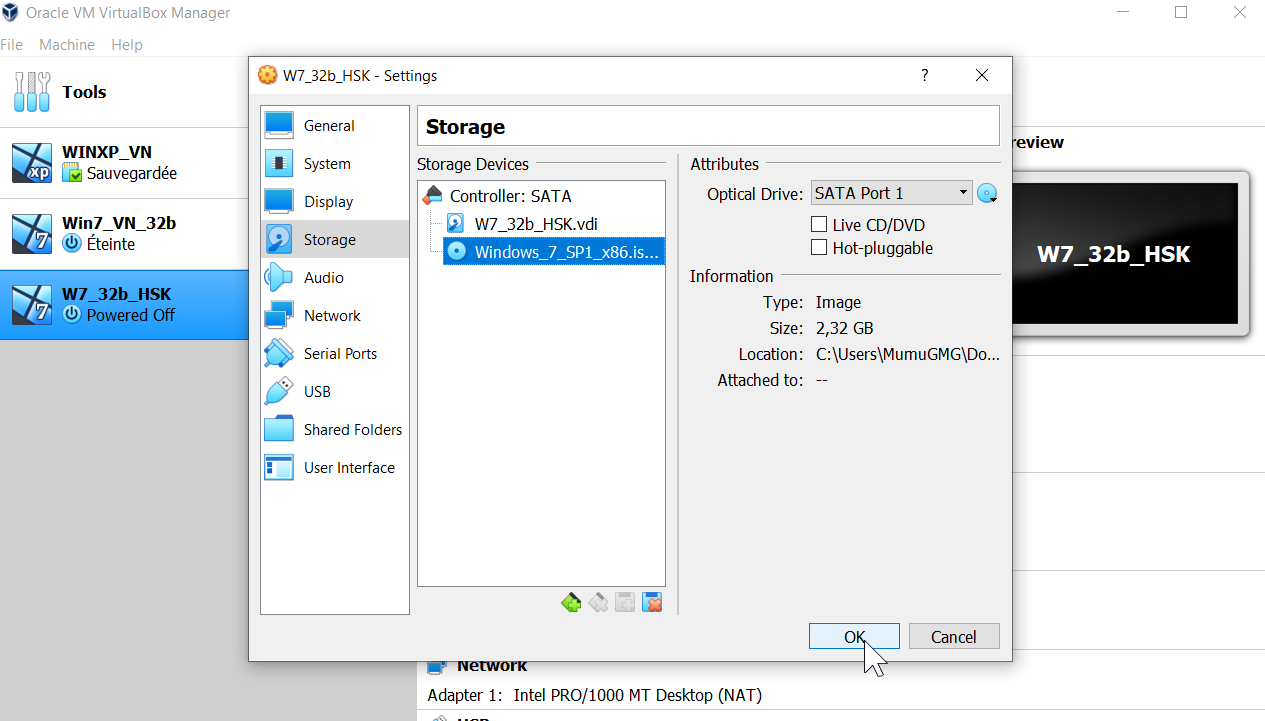The image size is (1265, 721).
Task: Confirm settings with the OK button
Action: tap(854, 637)
